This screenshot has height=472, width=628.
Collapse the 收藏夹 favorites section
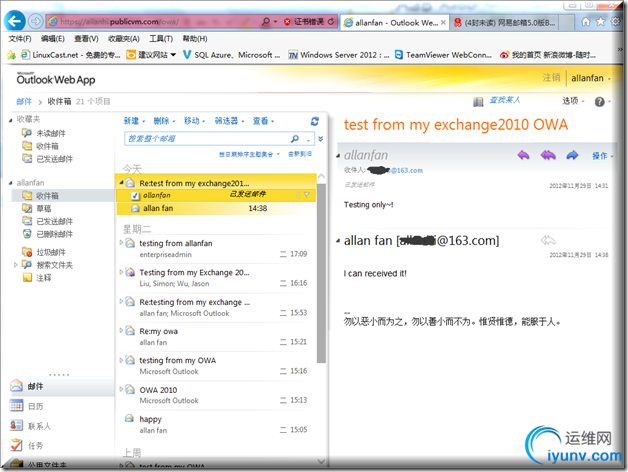click(11, 120)
